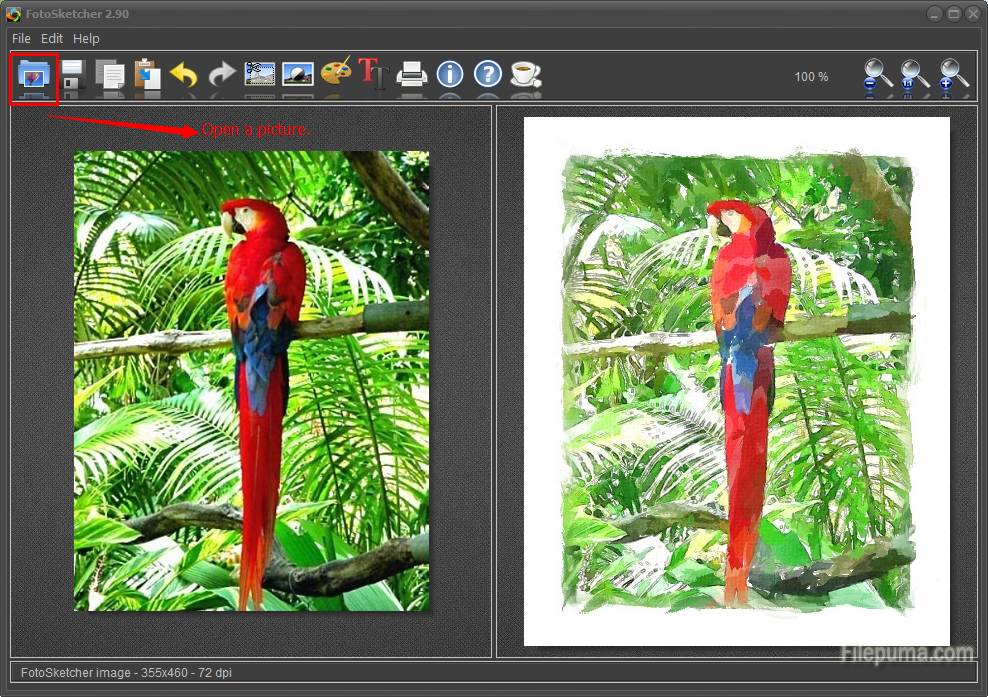
Task: Open the edit source image icon
Action: [298, 74]
